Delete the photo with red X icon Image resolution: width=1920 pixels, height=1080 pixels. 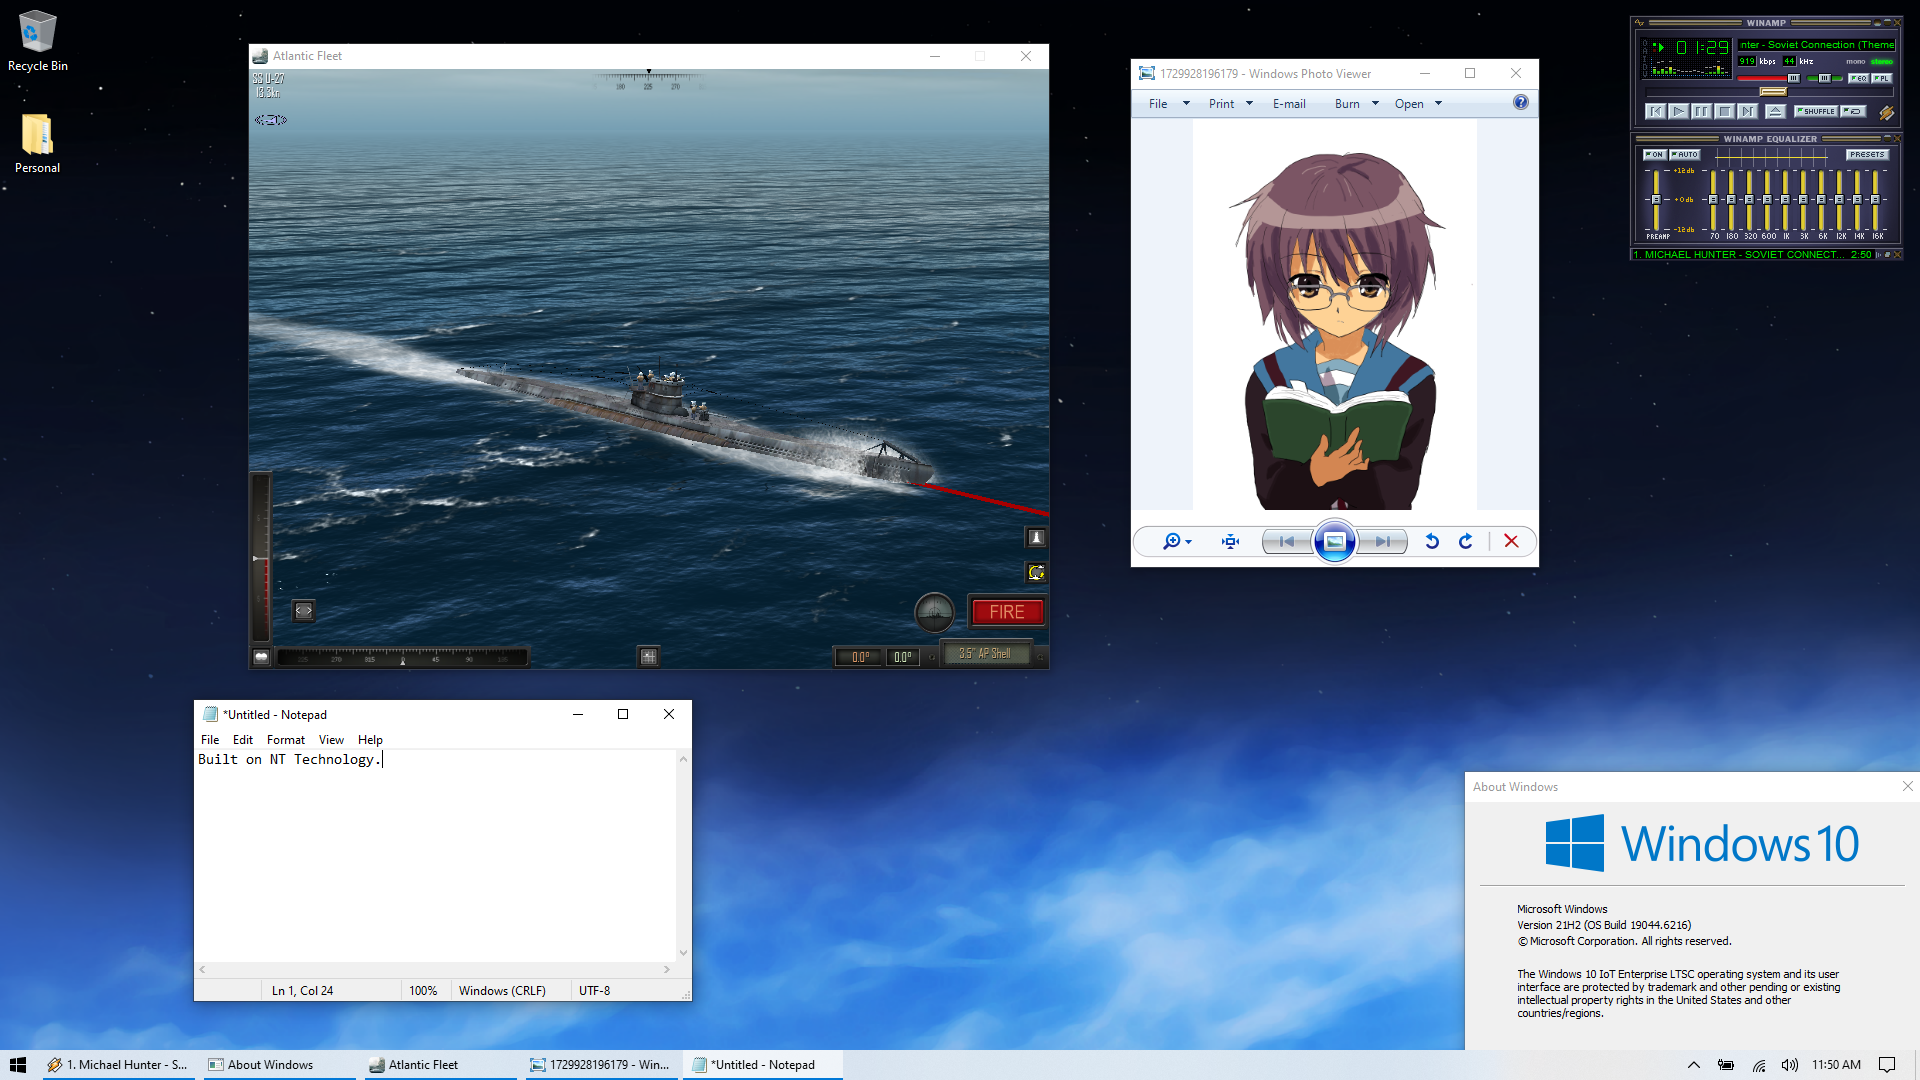(1511, 541)
